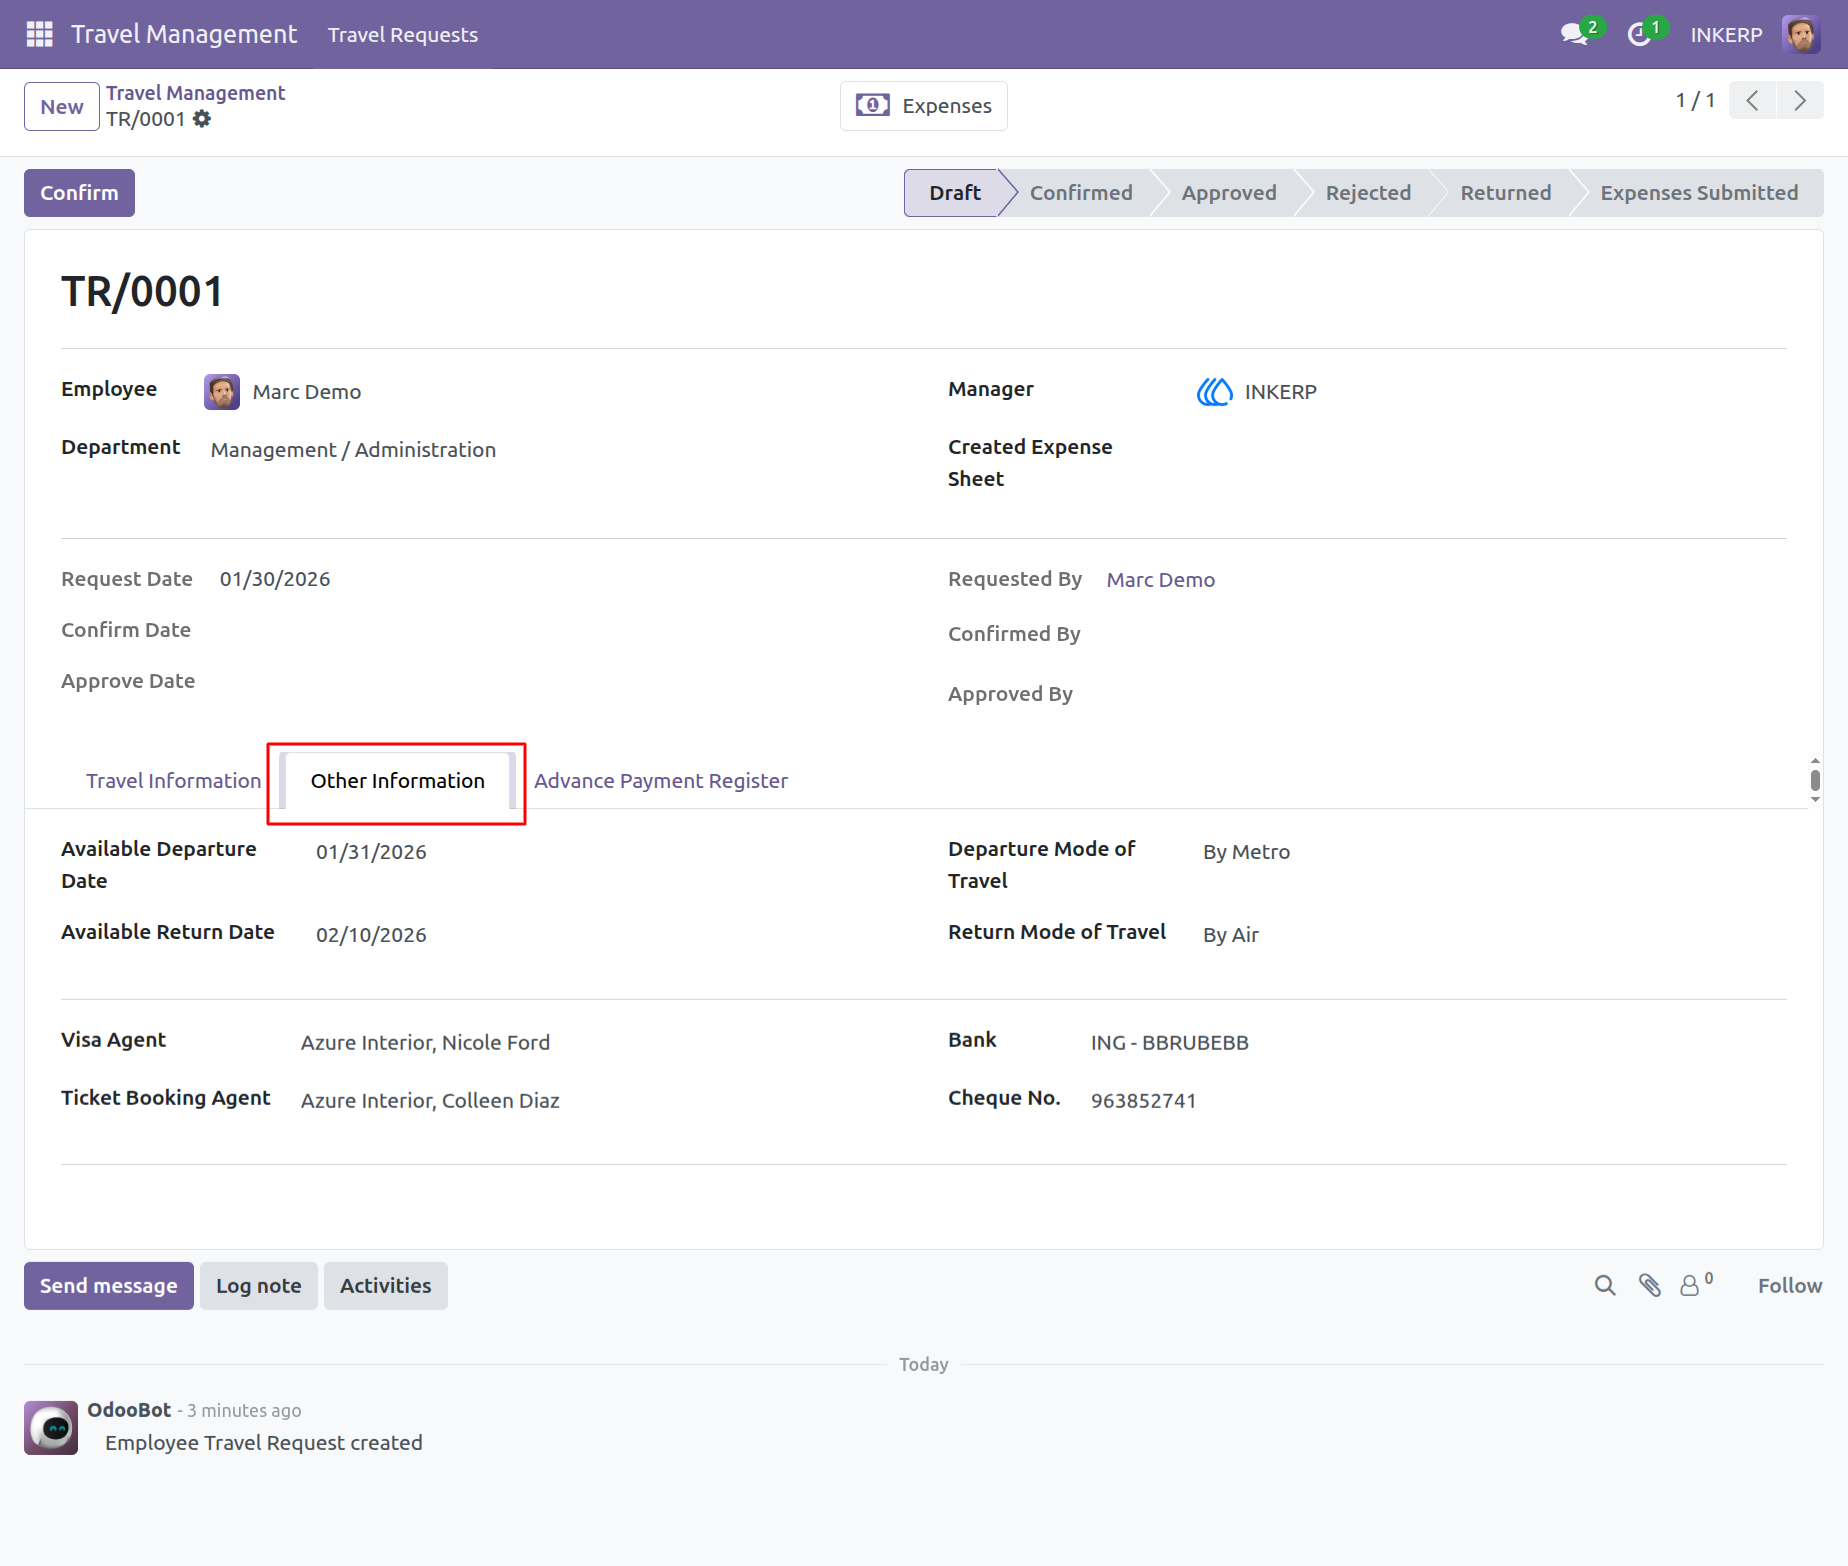Image resolution: width=1848 pixels, height=1566 pixels.
Task: Click the paperclip attachments icon
Action: (x=1649, y=1285)
